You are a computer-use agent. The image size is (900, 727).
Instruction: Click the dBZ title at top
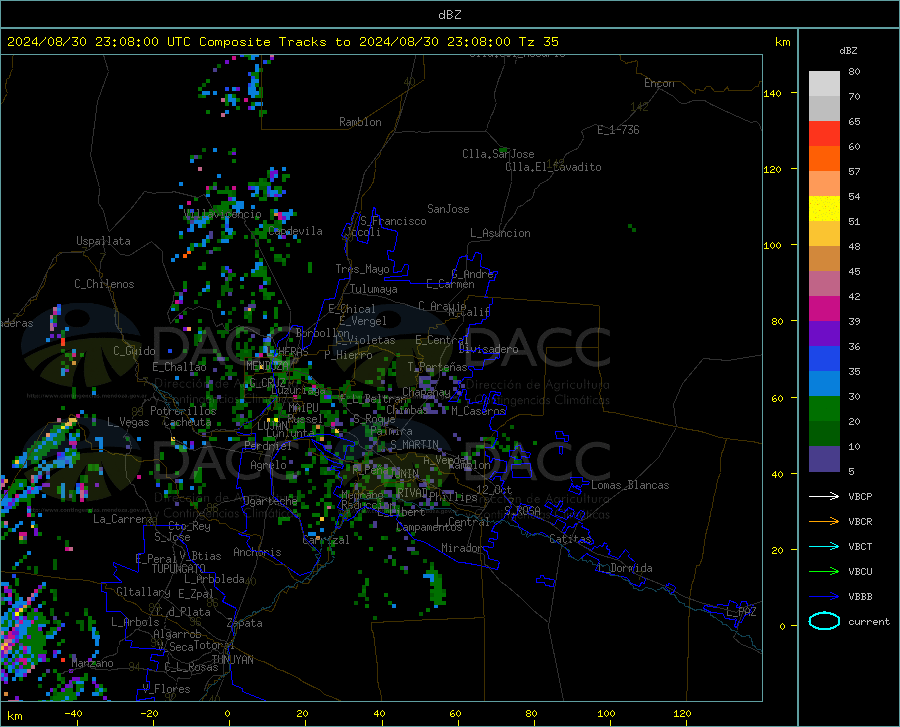click(x=449, y=15)
